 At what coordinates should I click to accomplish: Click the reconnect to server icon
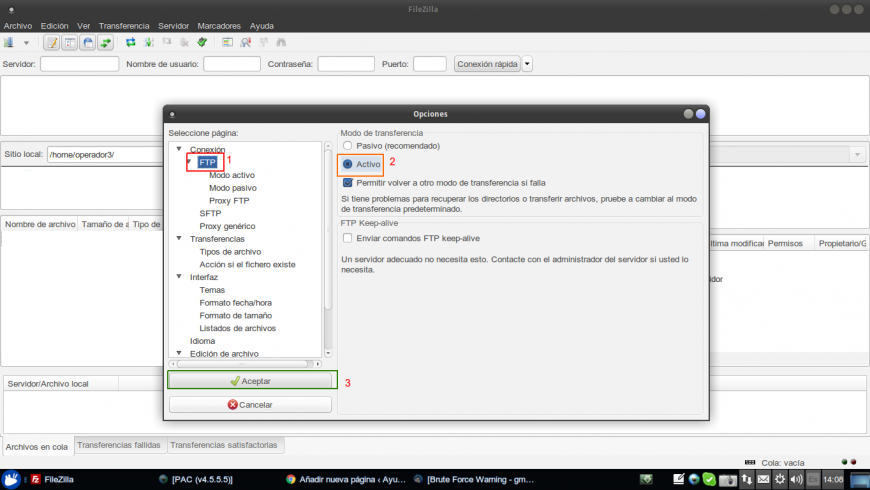click(x=202, y=43)
